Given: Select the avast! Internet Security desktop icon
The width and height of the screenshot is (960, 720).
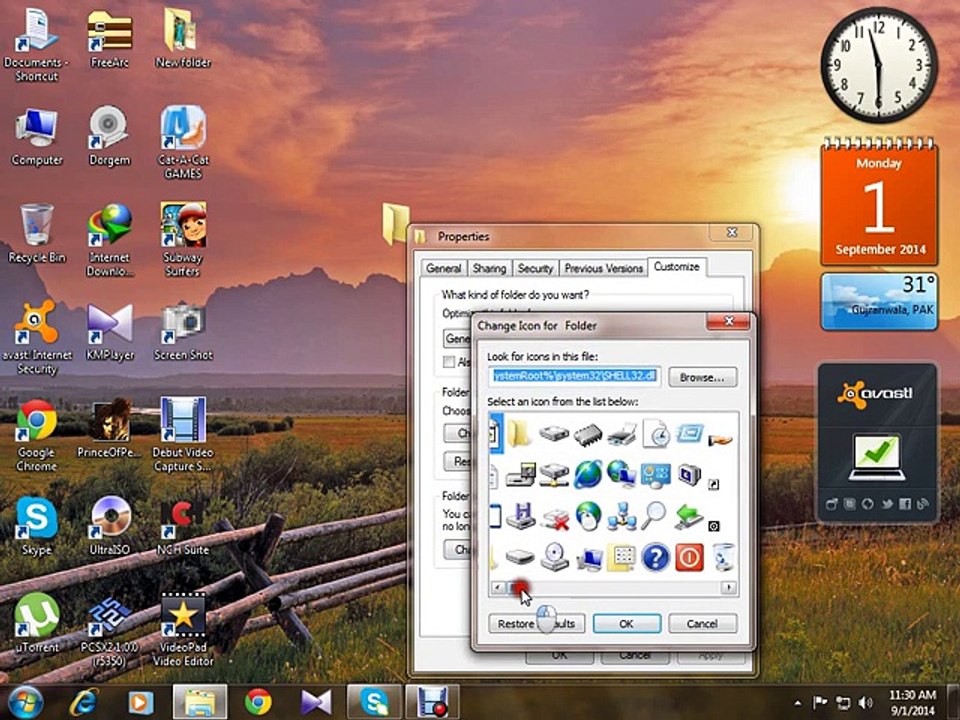Looking at the screenshot, I should coord(37,337).
